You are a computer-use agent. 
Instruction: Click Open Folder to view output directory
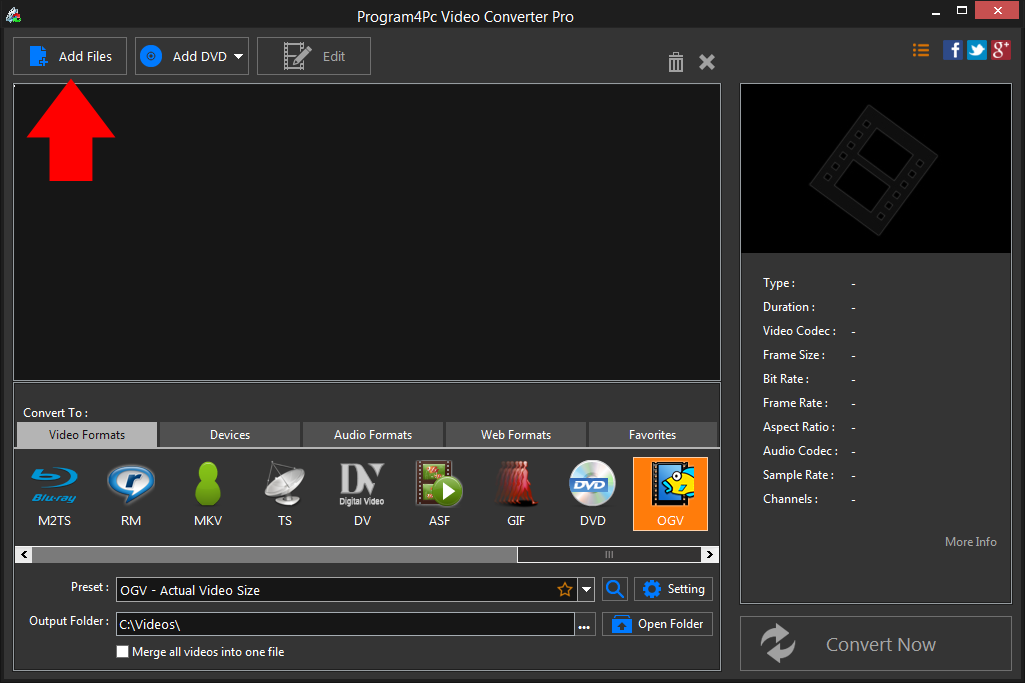657,624
